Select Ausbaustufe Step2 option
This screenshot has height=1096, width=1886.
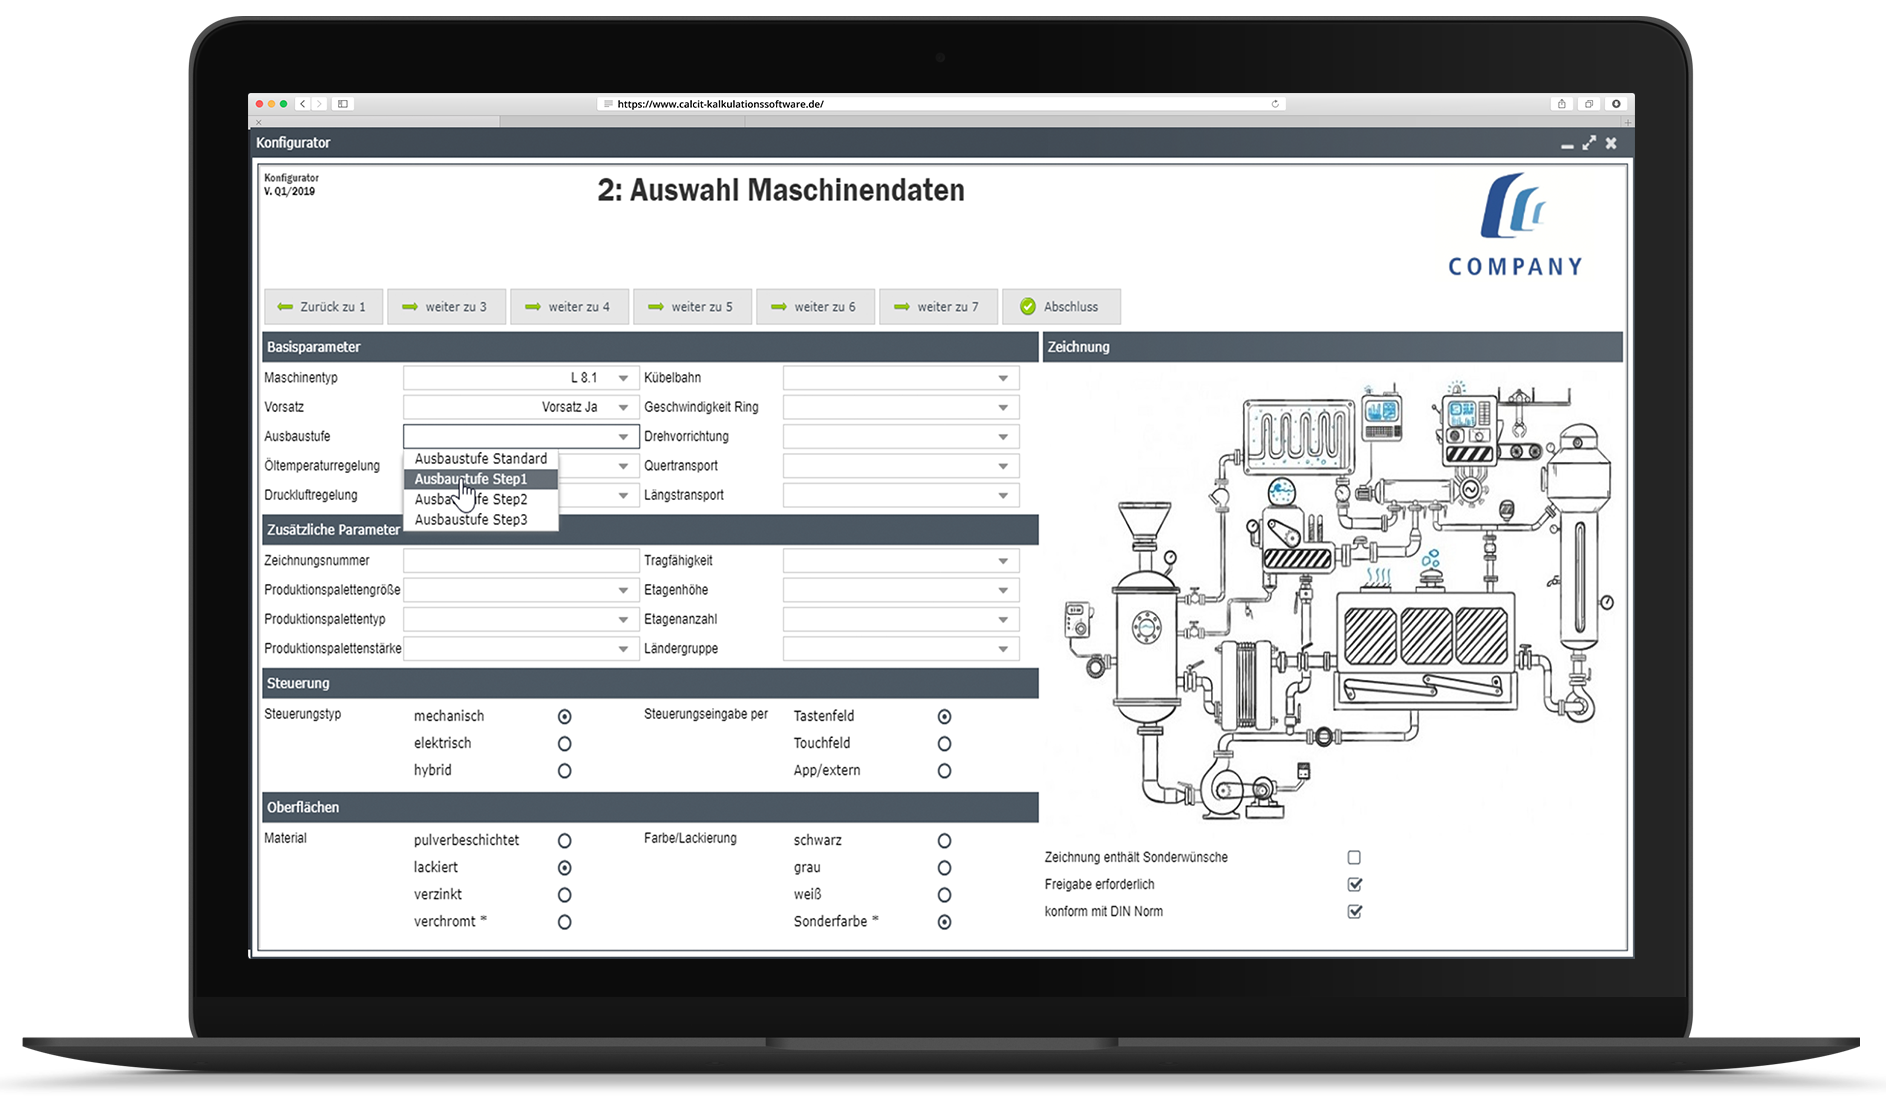coord(481,499)
